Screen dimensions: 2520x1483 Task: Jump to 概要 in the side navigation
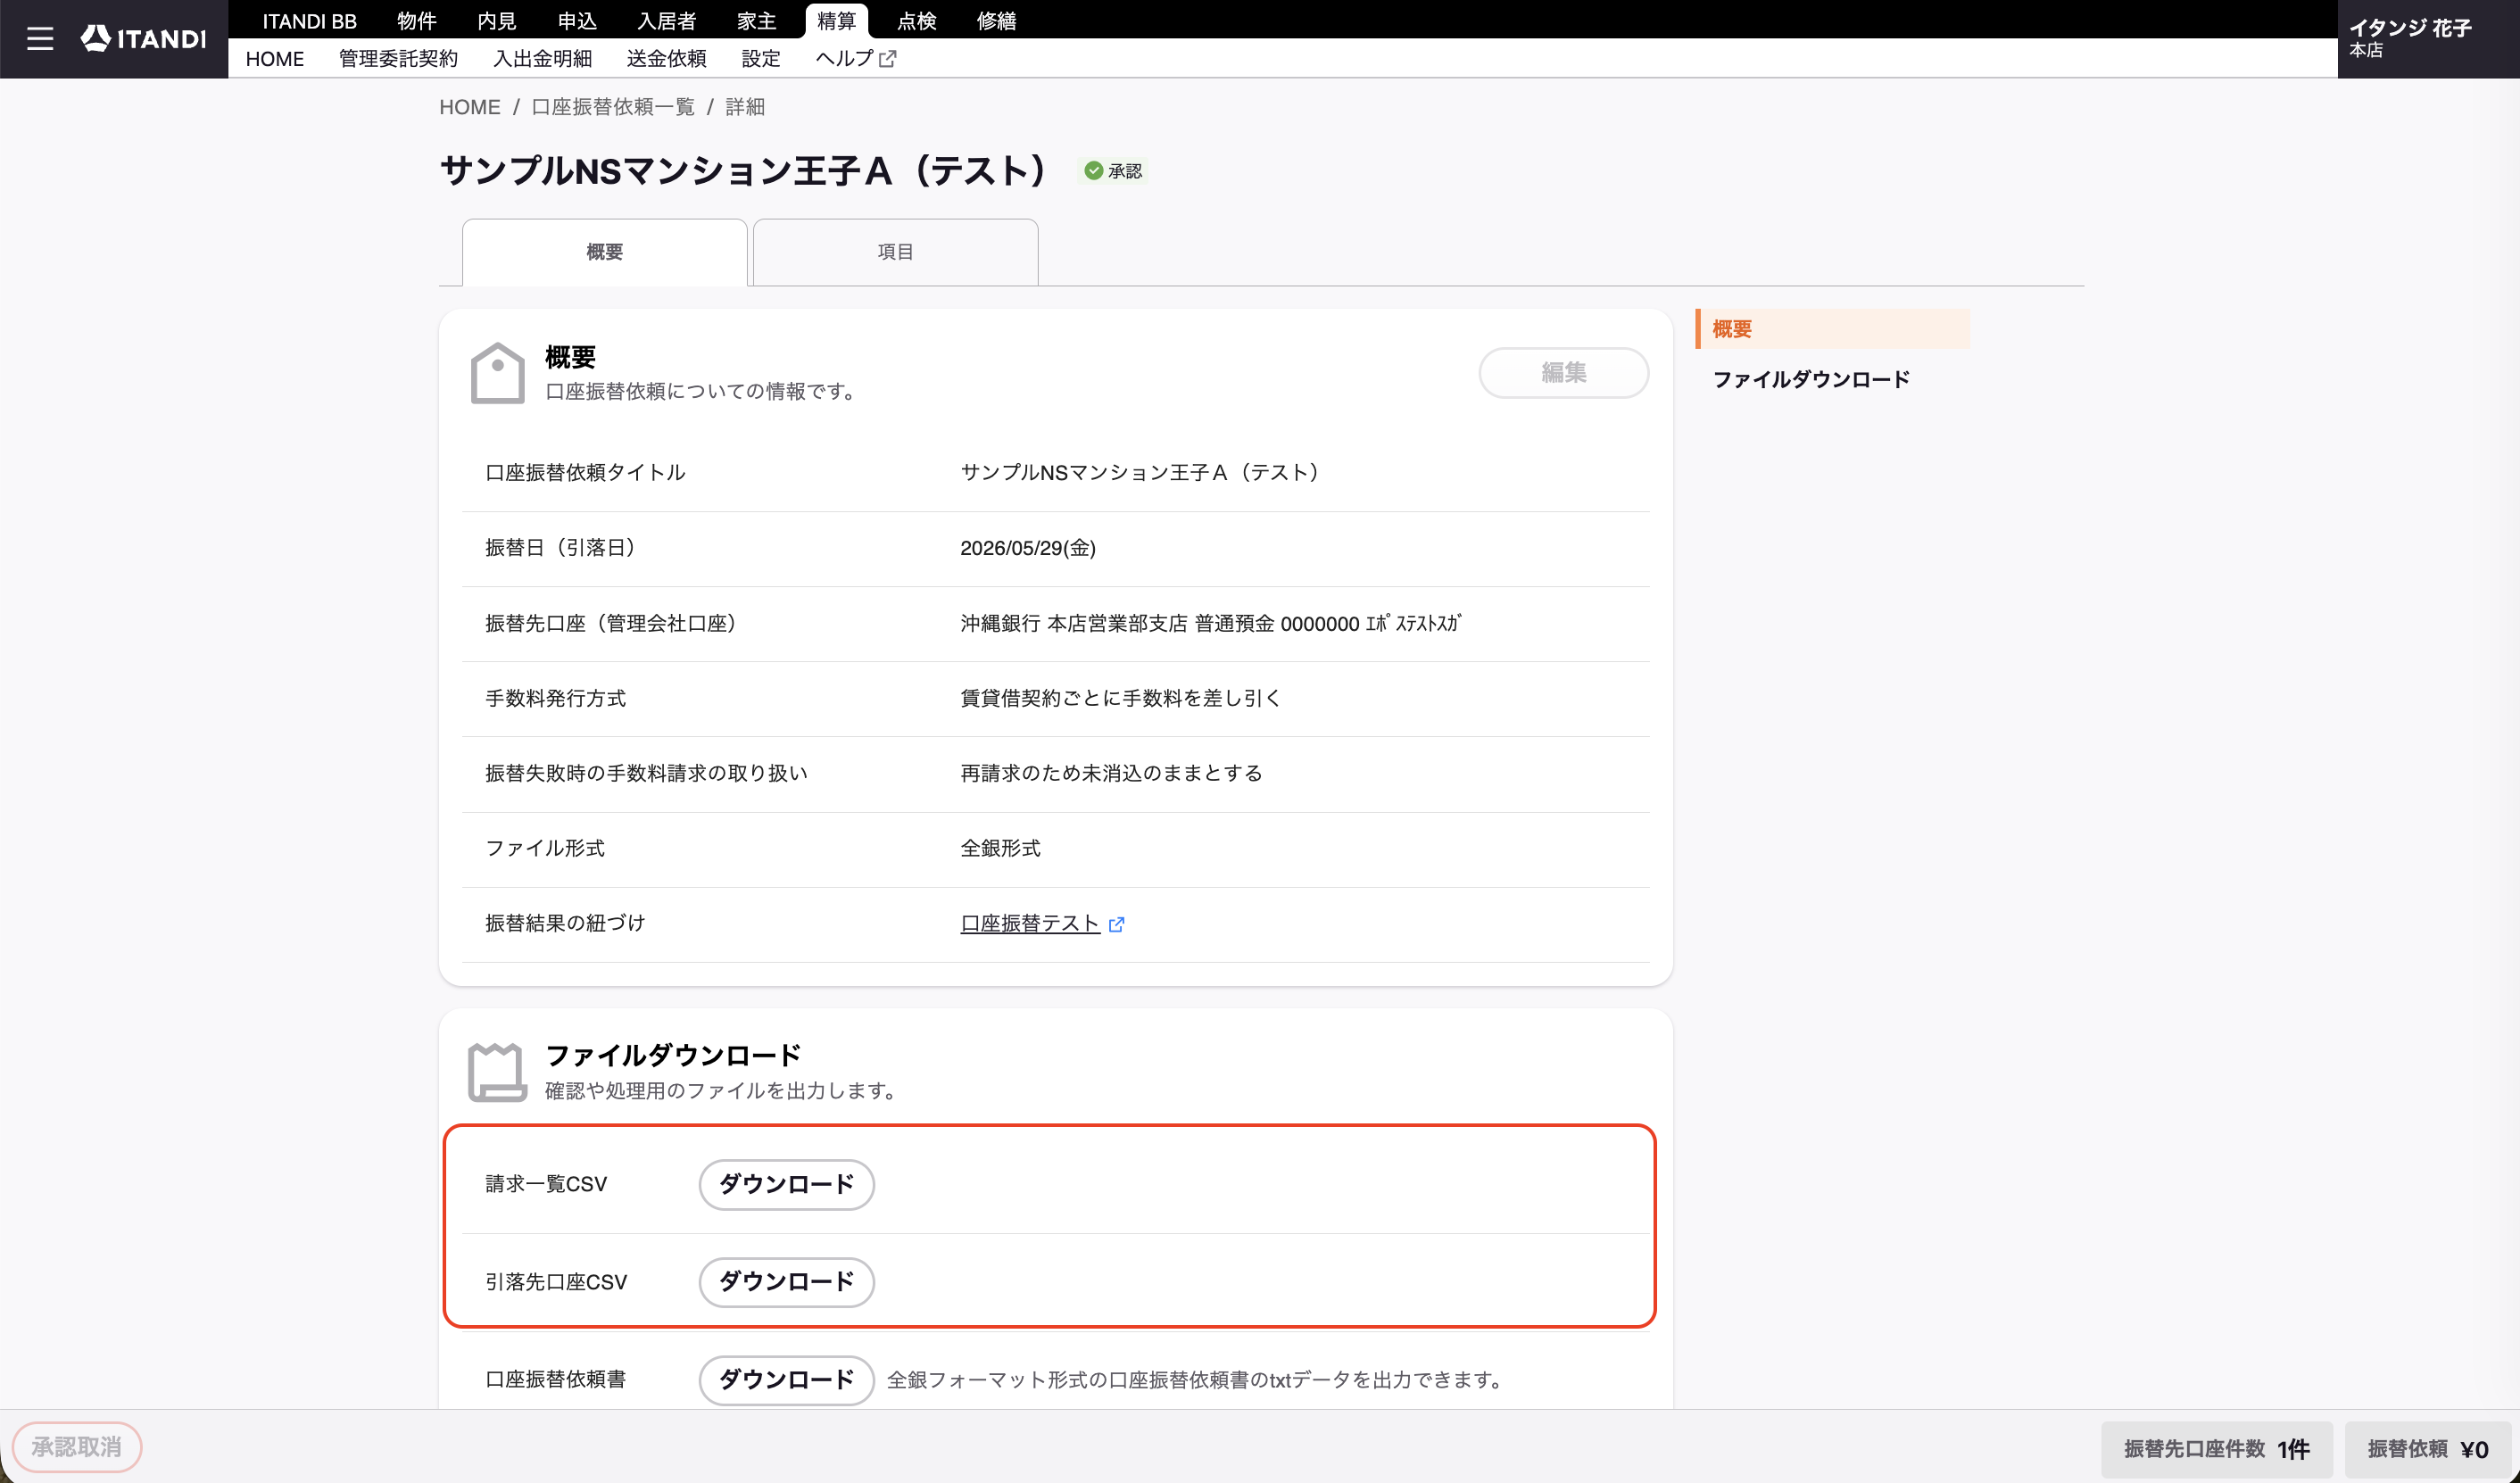[1833, 329]
